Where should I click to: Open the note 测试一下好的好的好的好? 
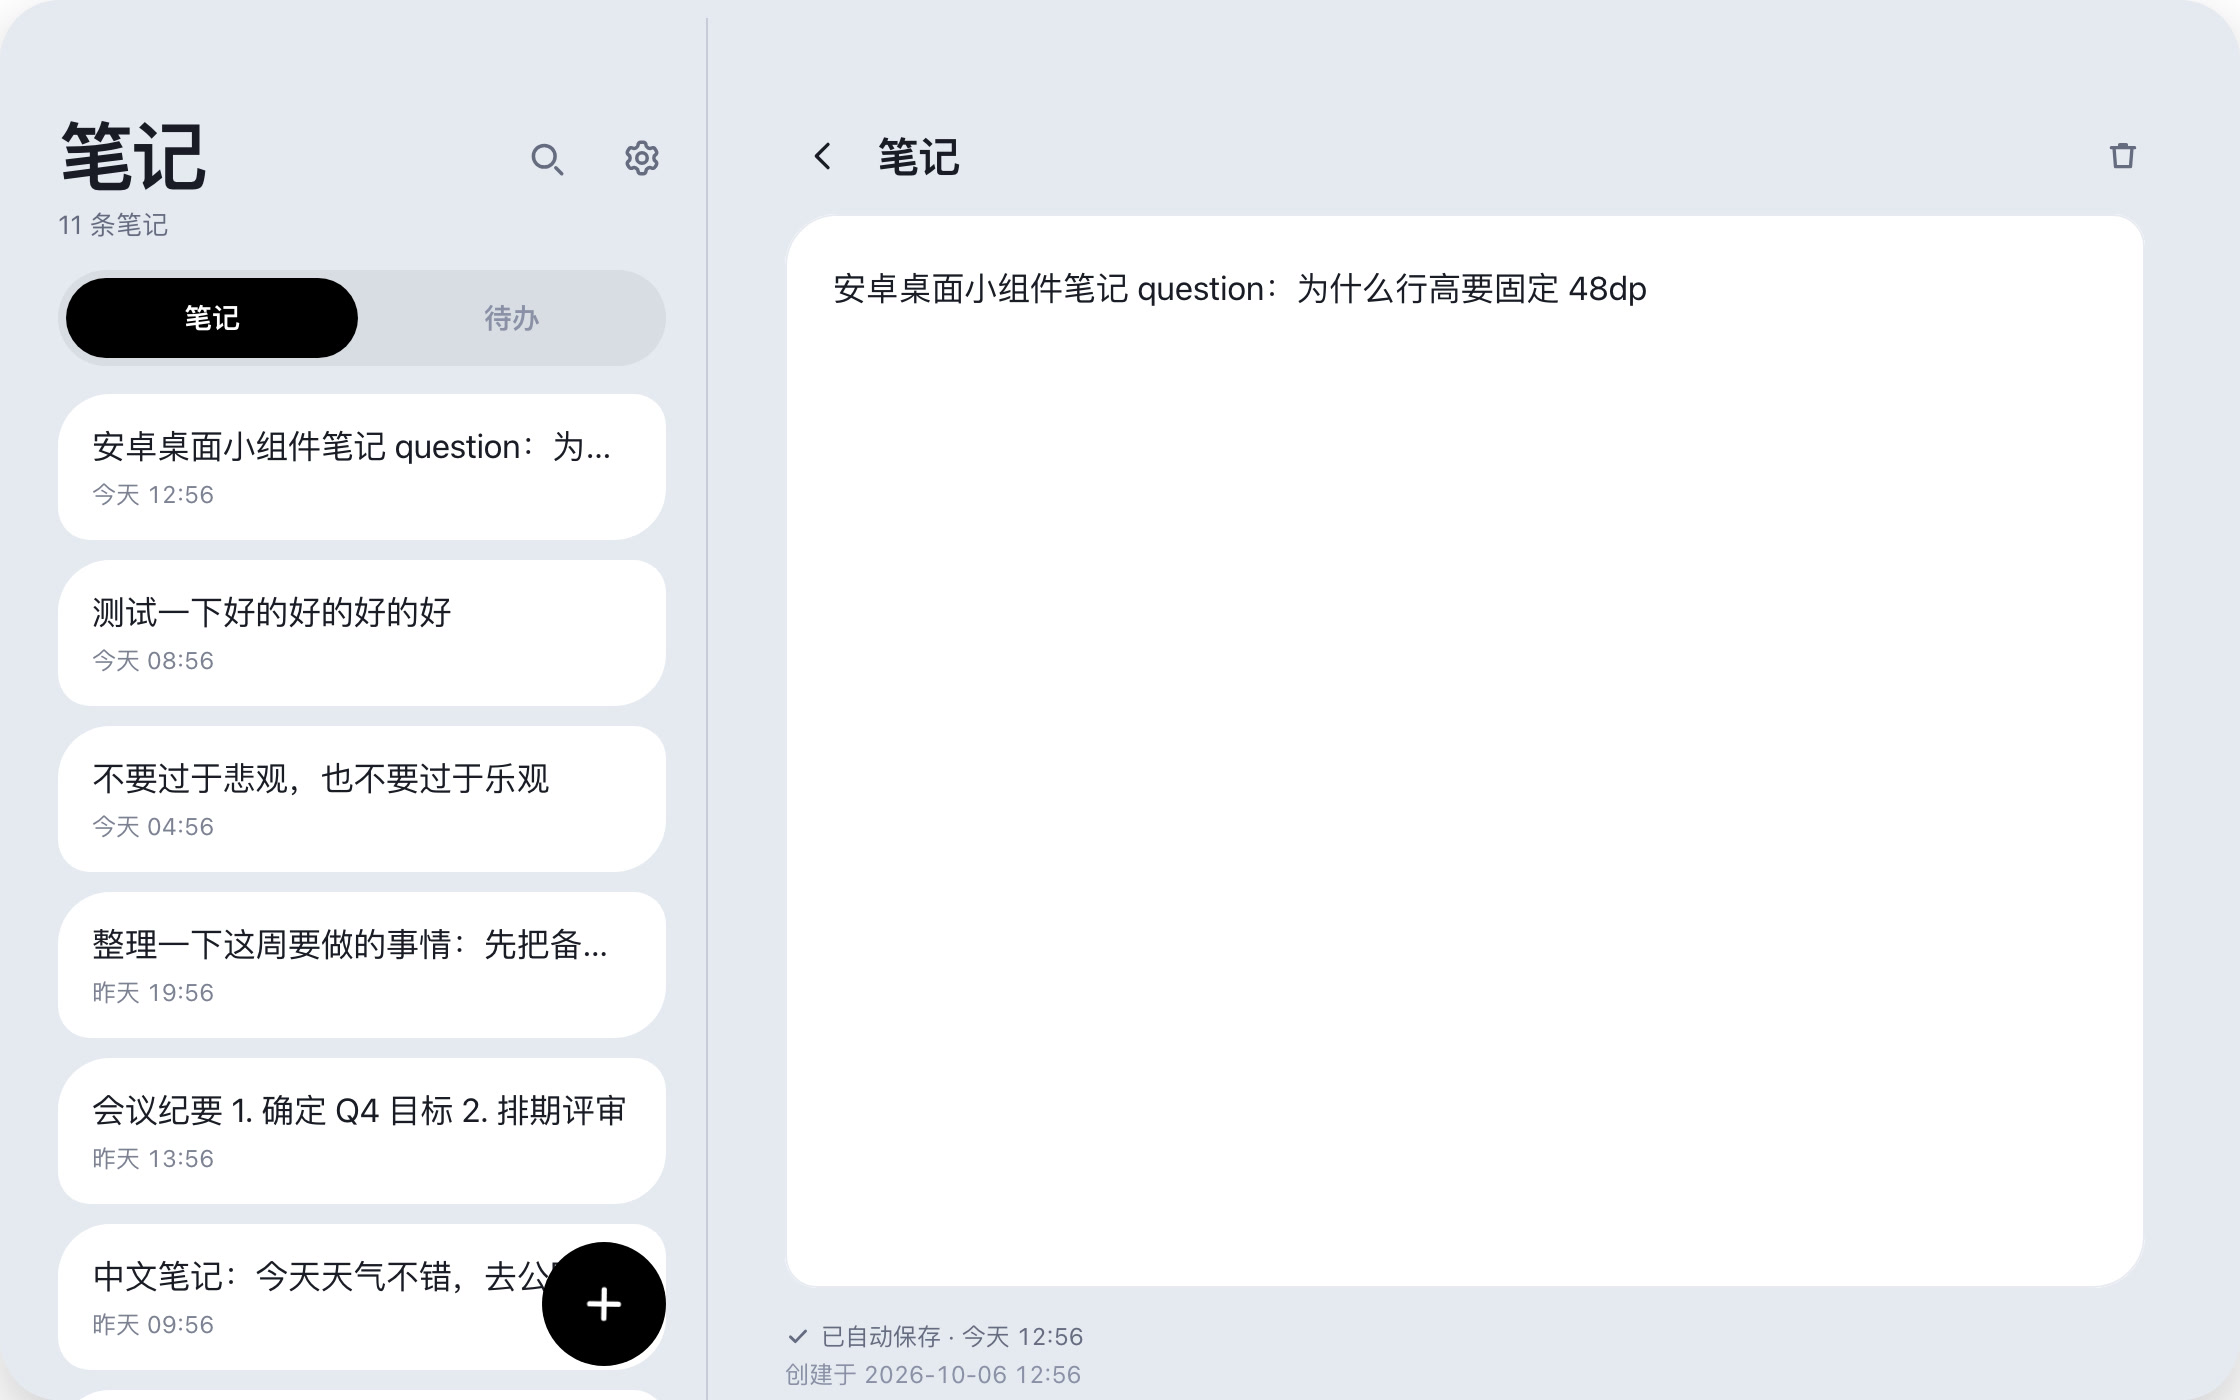point(362,633)
